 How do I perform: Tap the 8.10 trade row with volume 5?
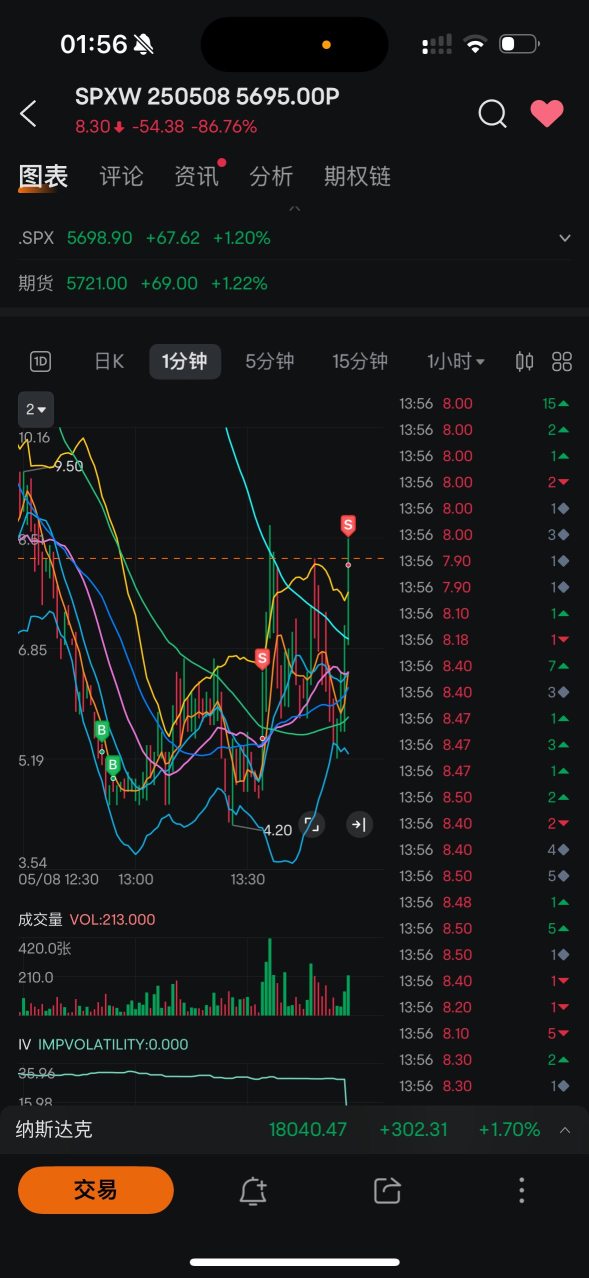pyautogui.click(x=485, y=1033)
